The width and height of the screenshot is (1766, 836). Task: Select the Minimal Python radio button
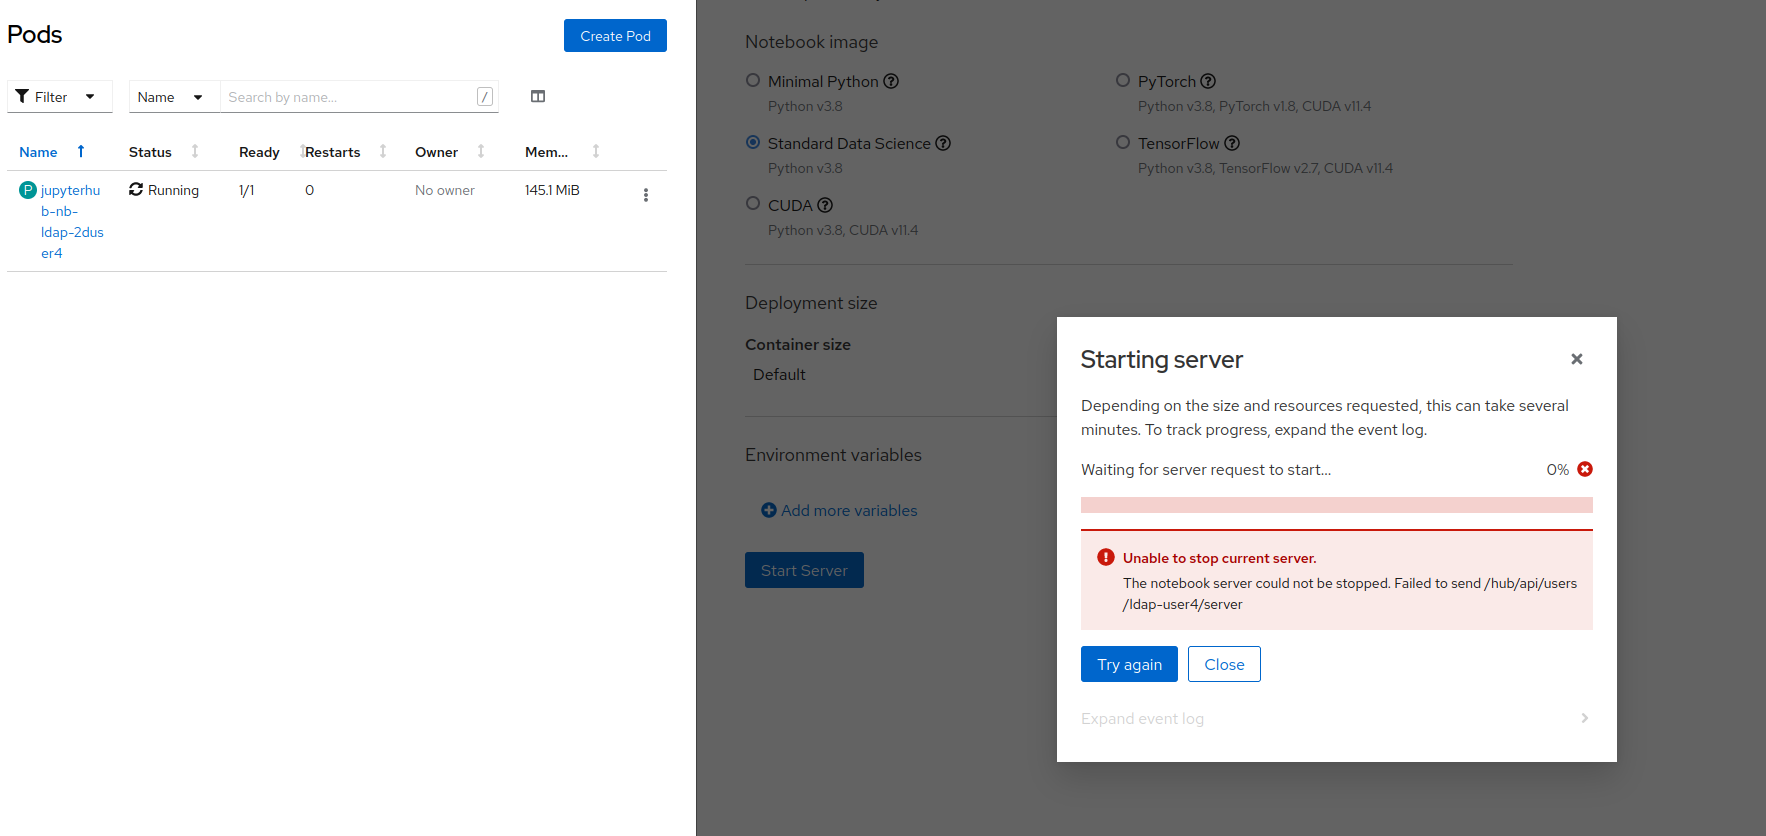tap(753, 80)
